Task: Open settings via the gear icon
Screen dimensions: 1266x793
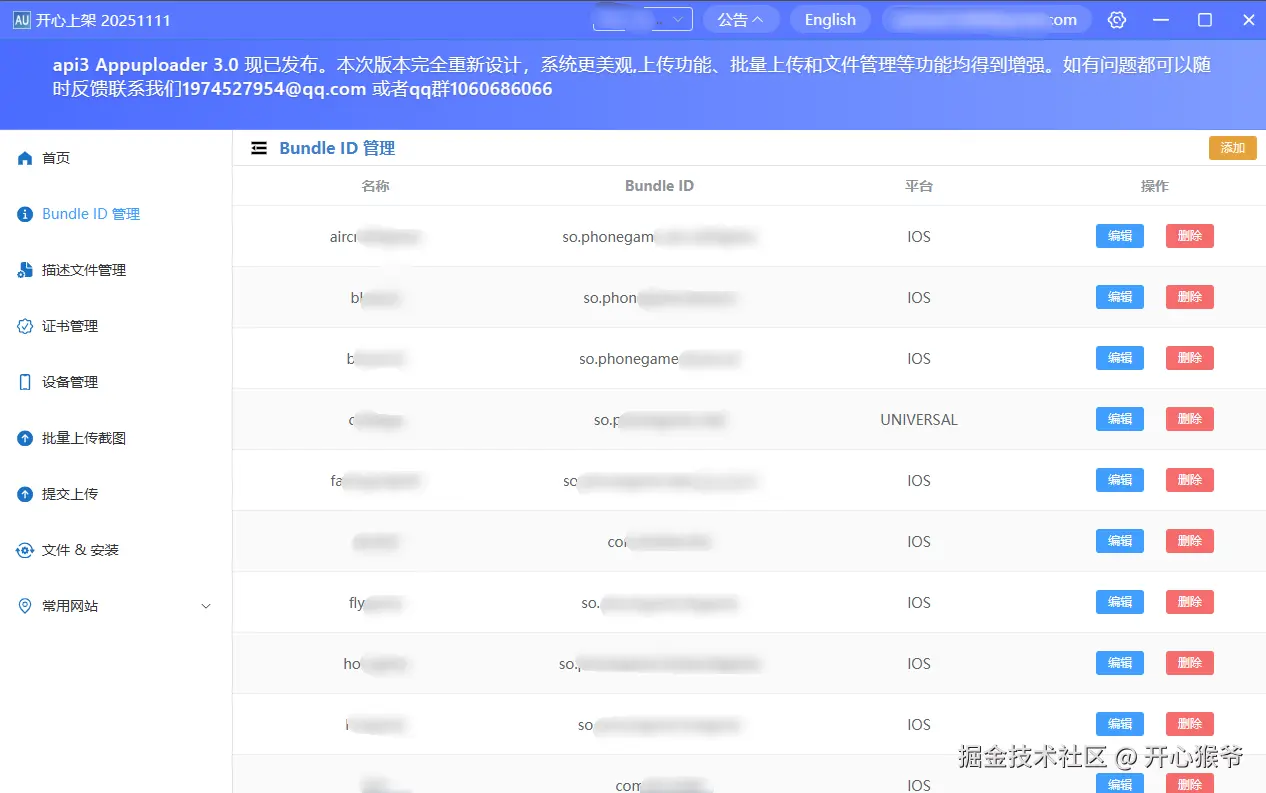Action: point(1117,20)
